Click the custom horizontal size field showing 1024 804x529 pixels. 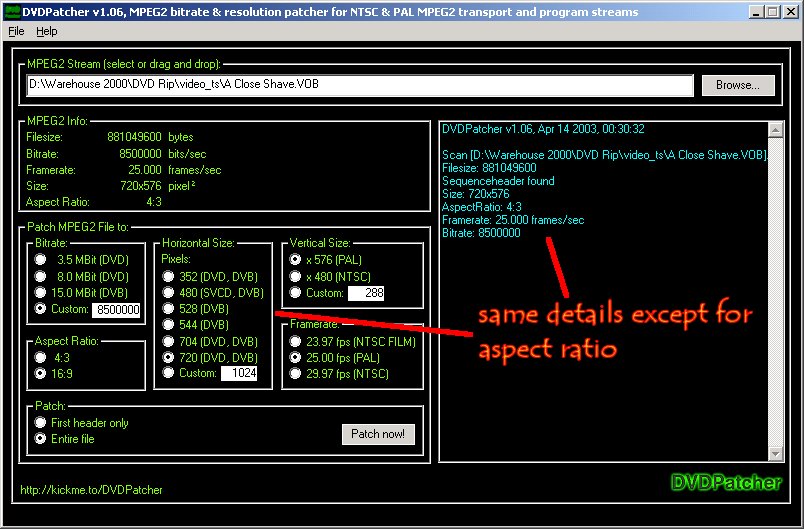click(x=239, y=373)
